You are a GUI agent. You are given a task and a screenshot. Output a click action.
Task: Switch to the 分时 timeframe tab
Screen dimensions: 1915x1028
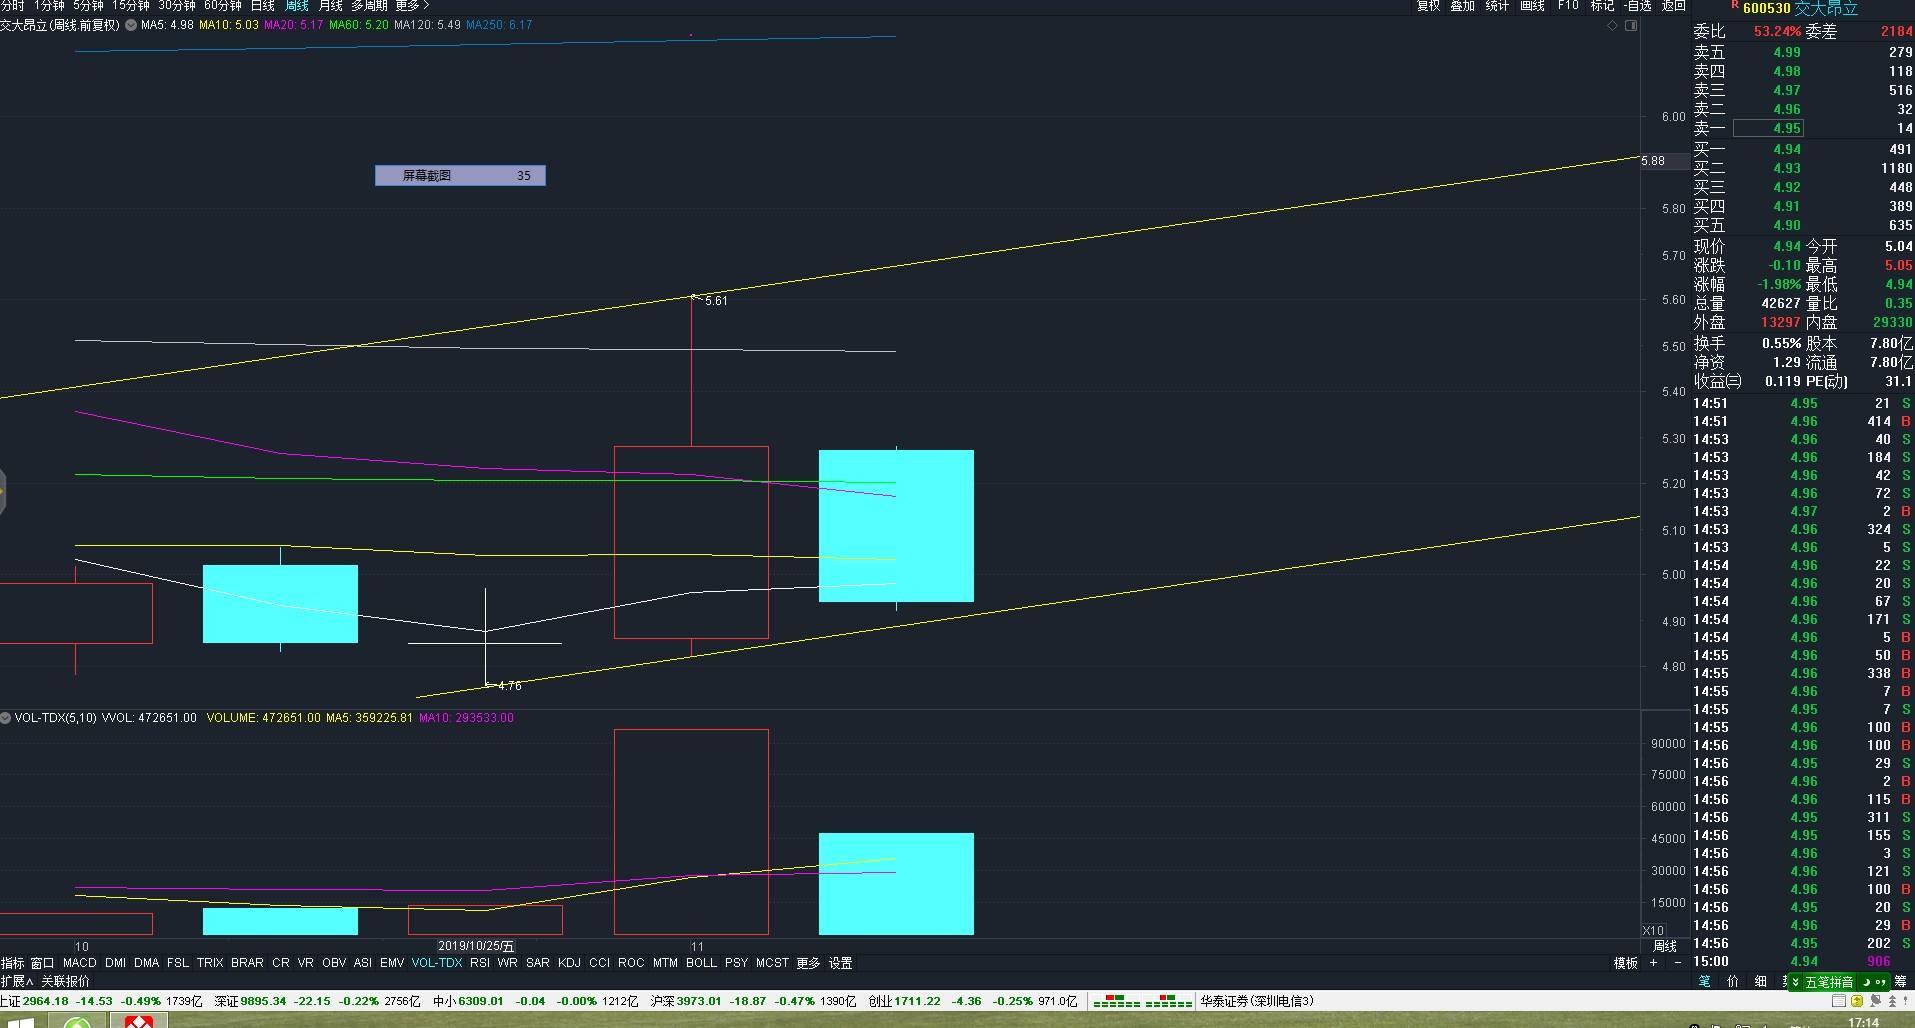[x=12, y=6]
